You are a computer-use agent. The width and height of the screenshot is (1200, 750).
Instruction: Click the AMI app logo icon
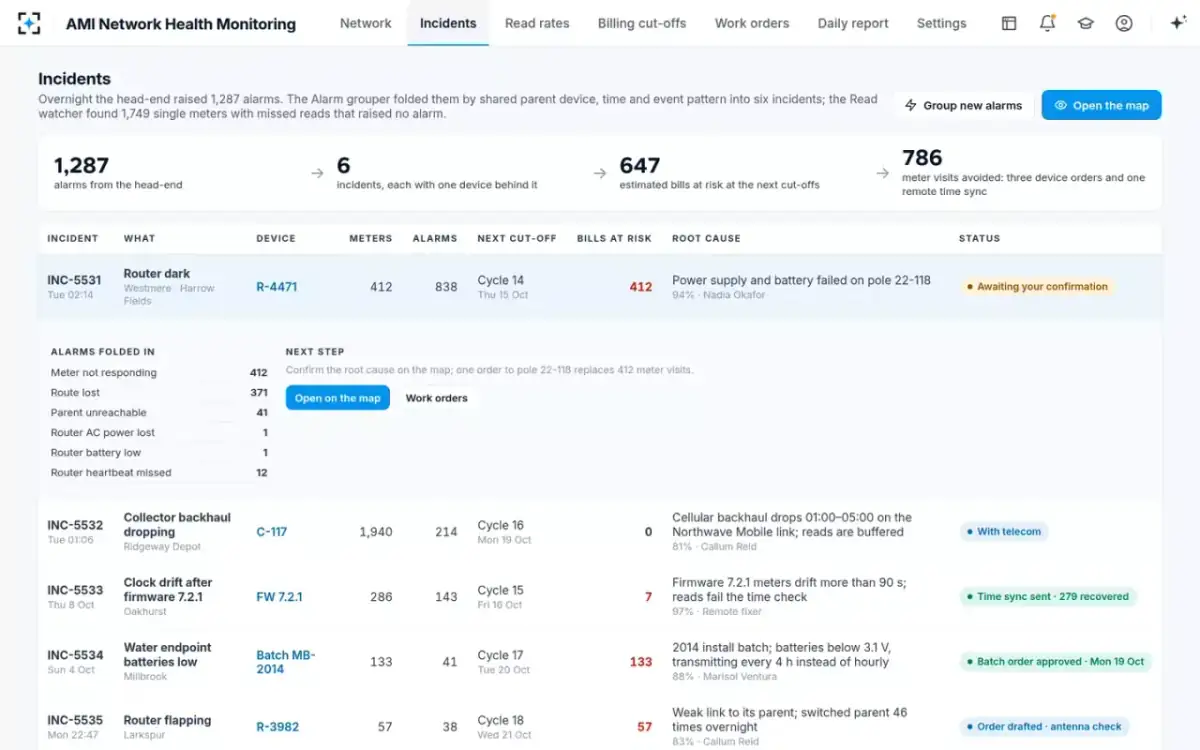(29, 23)
